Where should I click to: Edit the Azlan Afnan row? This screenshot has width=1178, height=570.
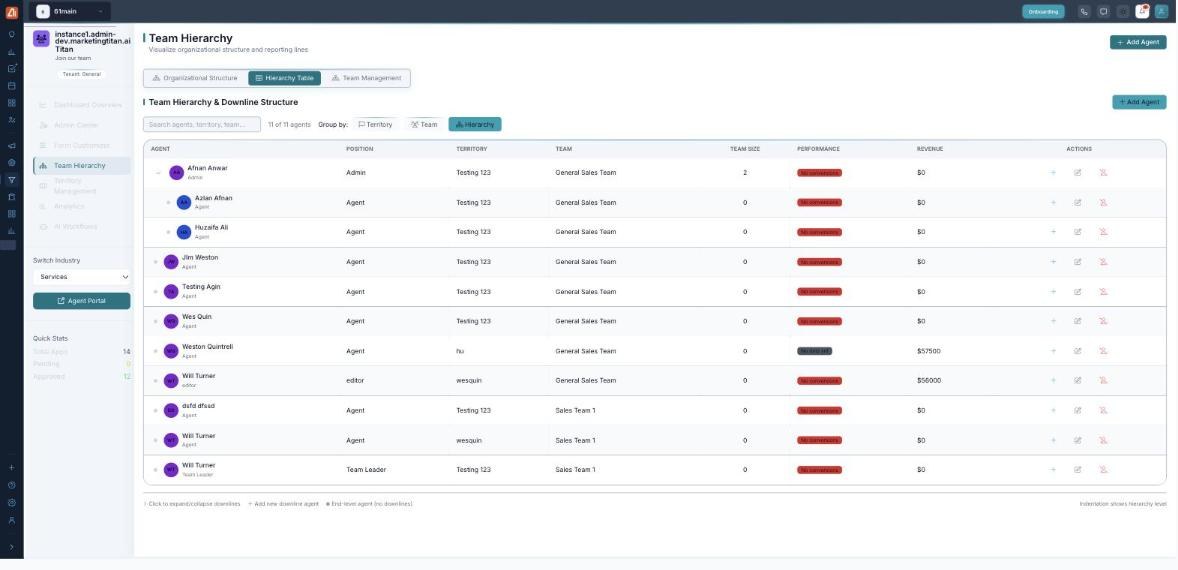point(1077,203)
